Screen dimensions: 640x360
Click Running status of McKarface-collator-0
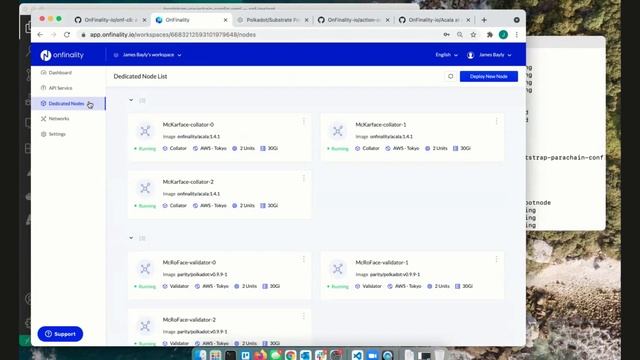145,149
